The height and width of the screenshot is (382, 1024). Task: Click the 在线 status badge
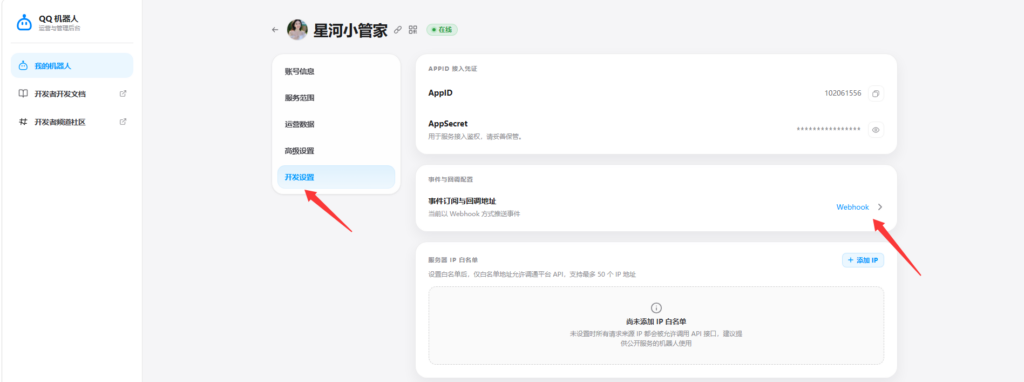[x=443, y=29]
